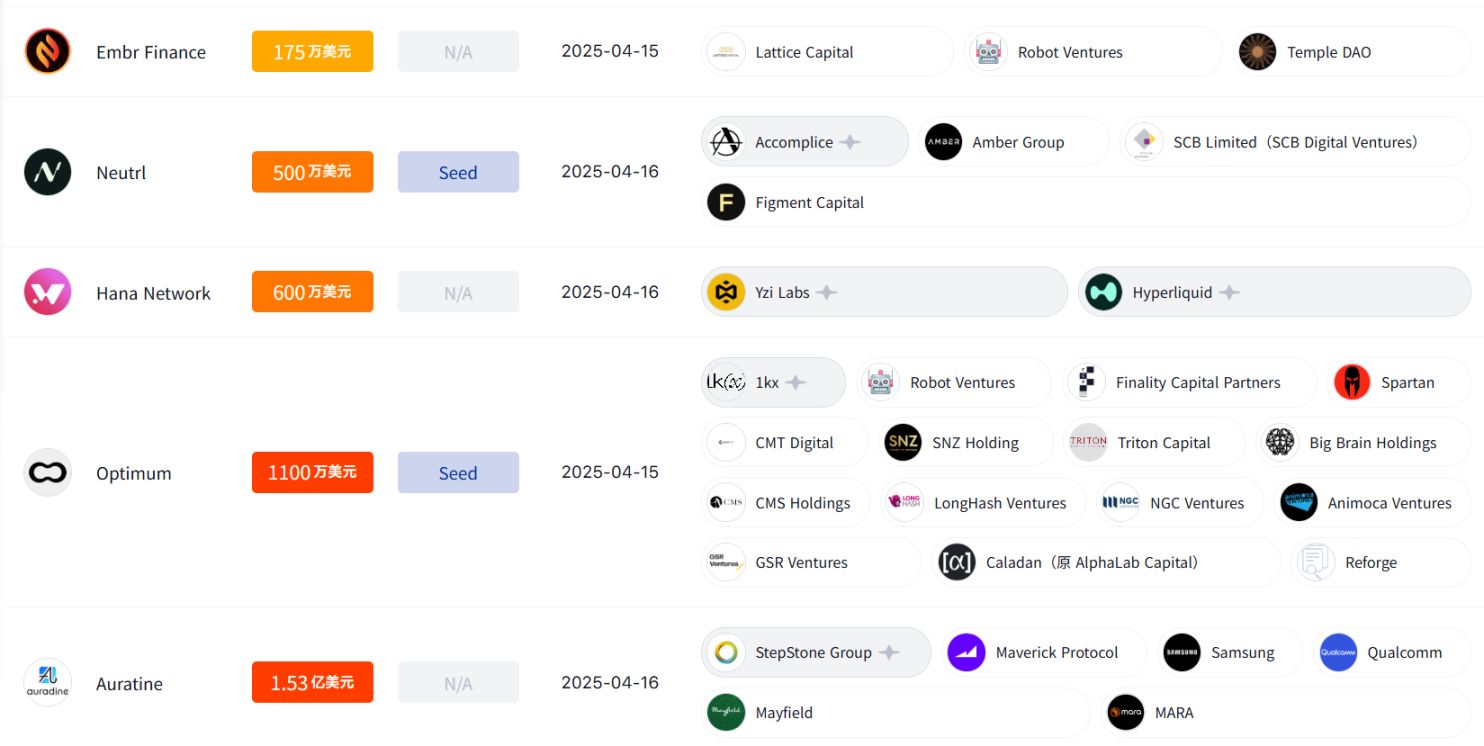Click the 1.53亿美元 funding amount badge

pyautogui.click(x=312, y=683)
